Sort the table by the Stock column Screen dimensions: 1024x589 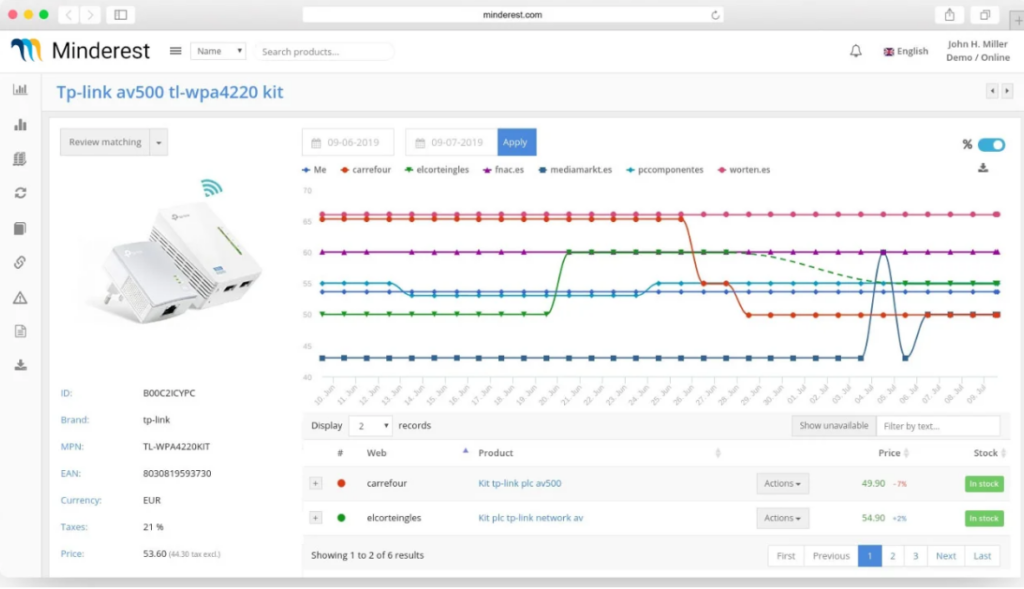[x=990, y=453]
